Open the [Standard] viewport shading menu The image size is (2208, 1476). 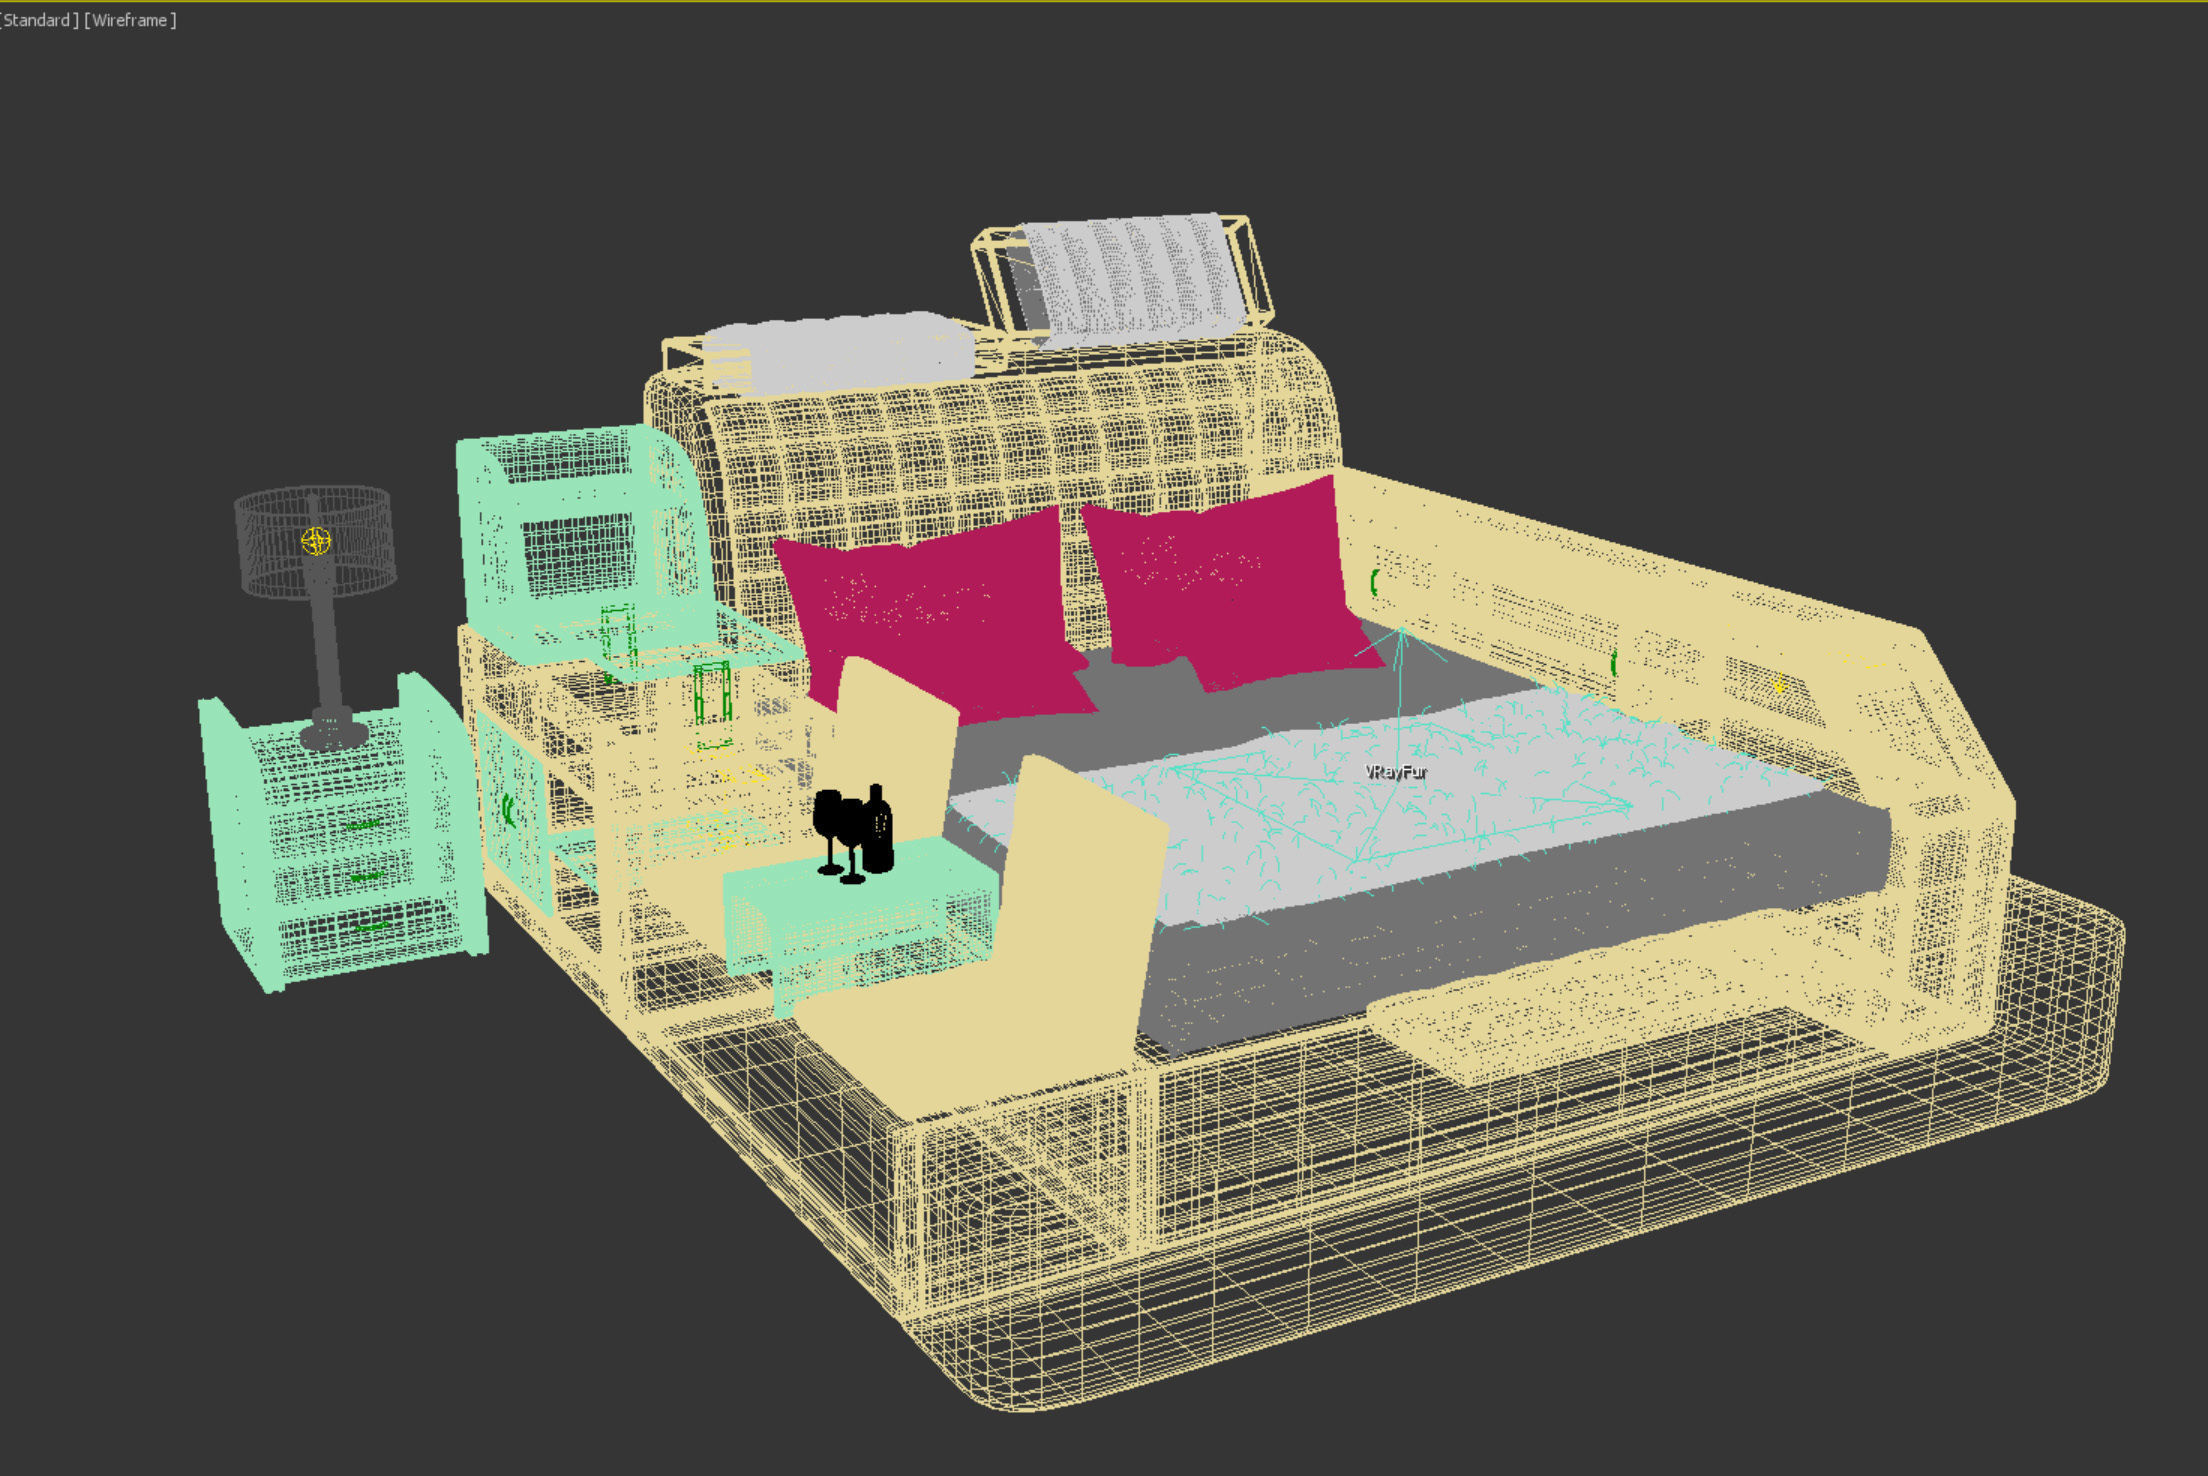(39, 20)
